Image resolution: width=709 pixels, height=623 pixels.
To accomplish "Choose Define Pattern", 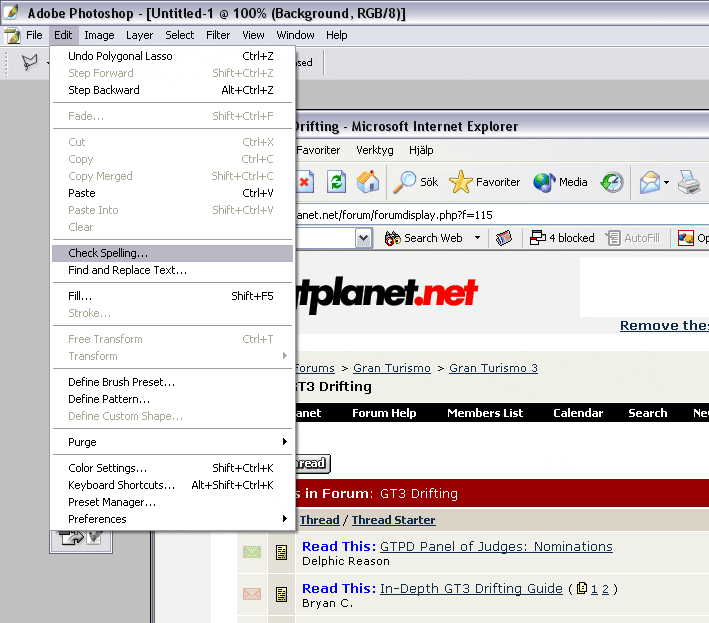I will (172, 399).
